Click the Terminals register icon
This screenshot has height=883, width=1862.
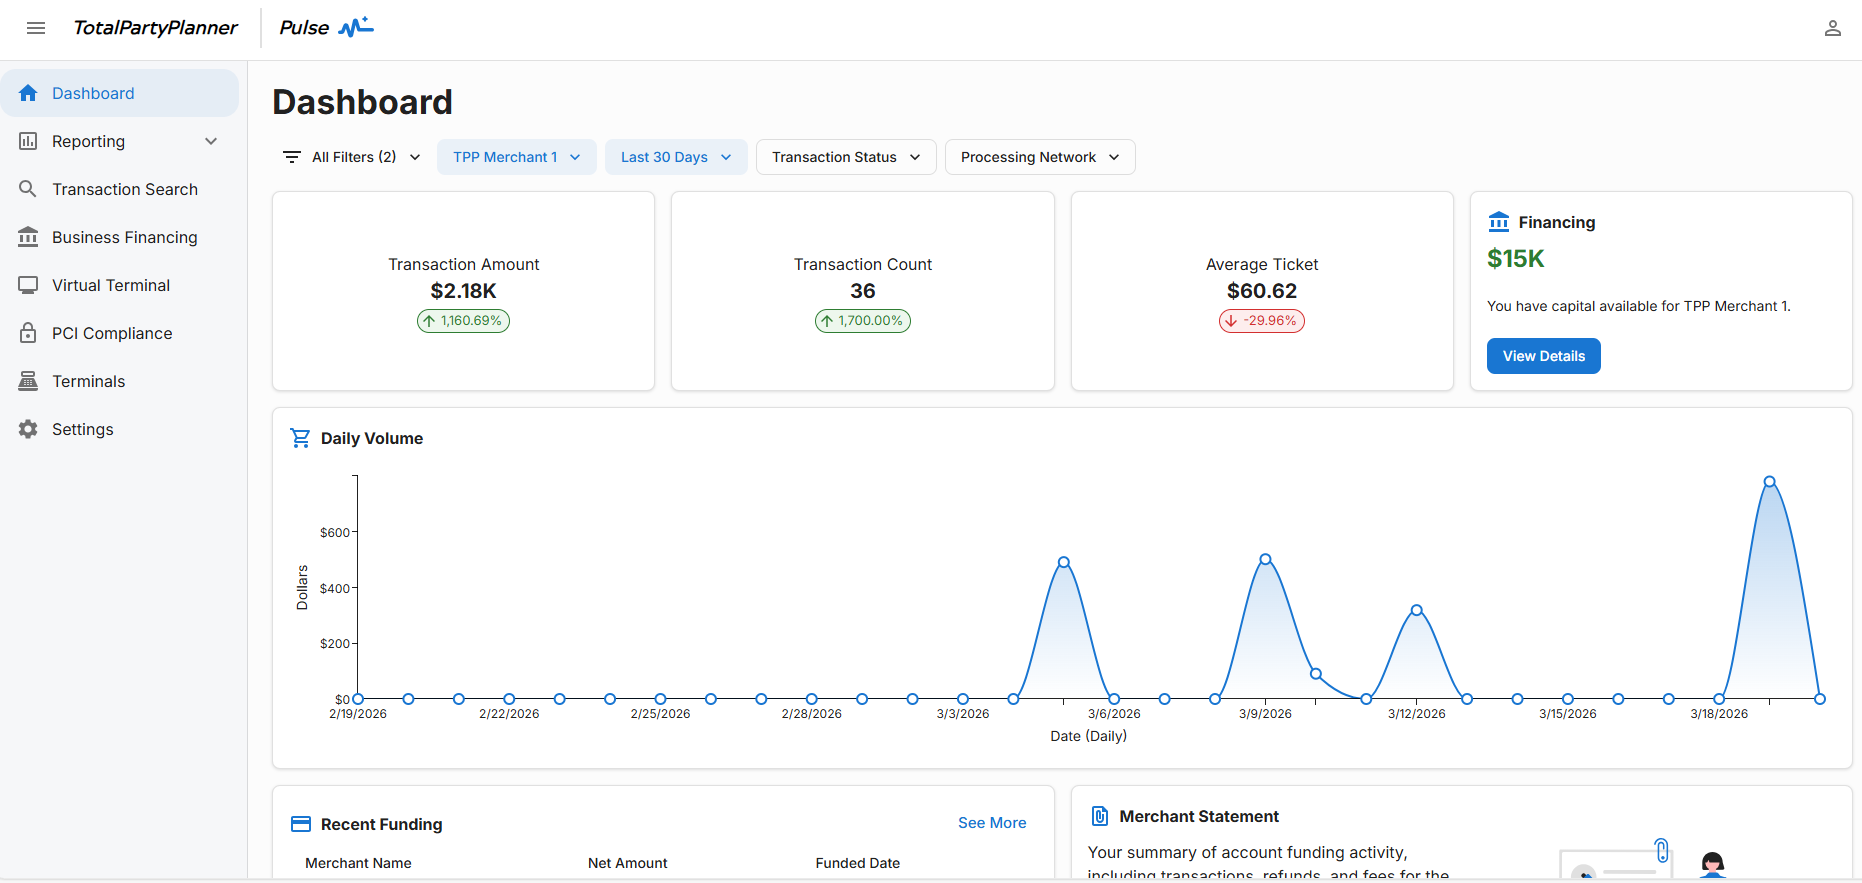coord(28,381)
